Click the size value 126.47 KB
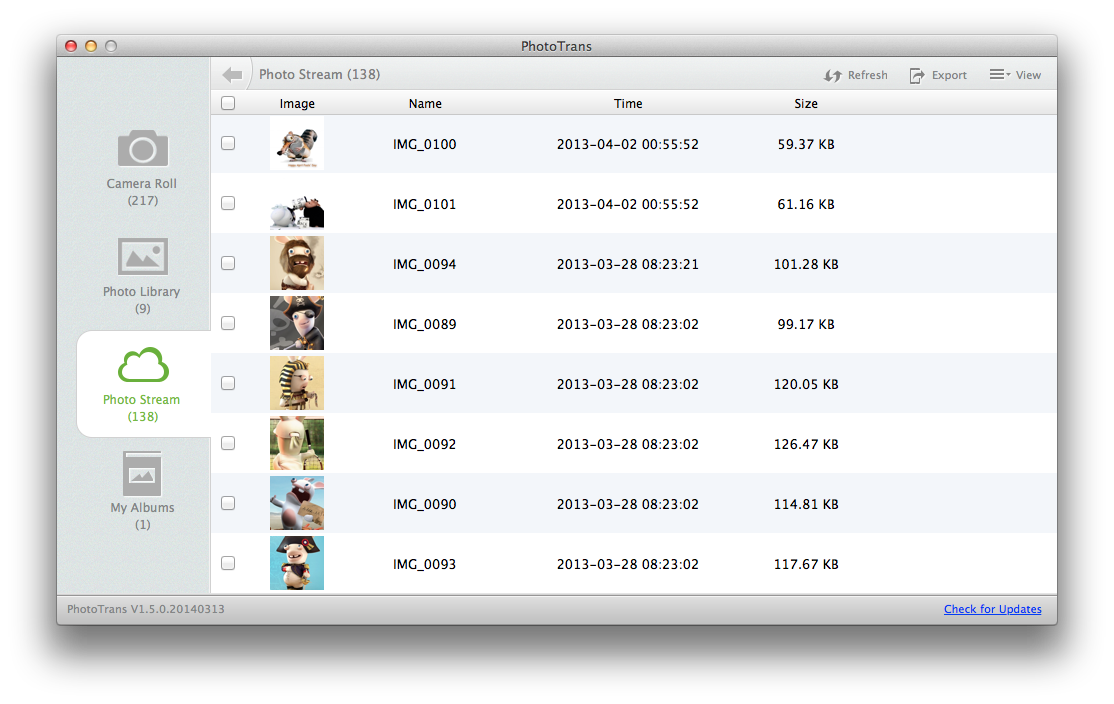 [806, 445]
